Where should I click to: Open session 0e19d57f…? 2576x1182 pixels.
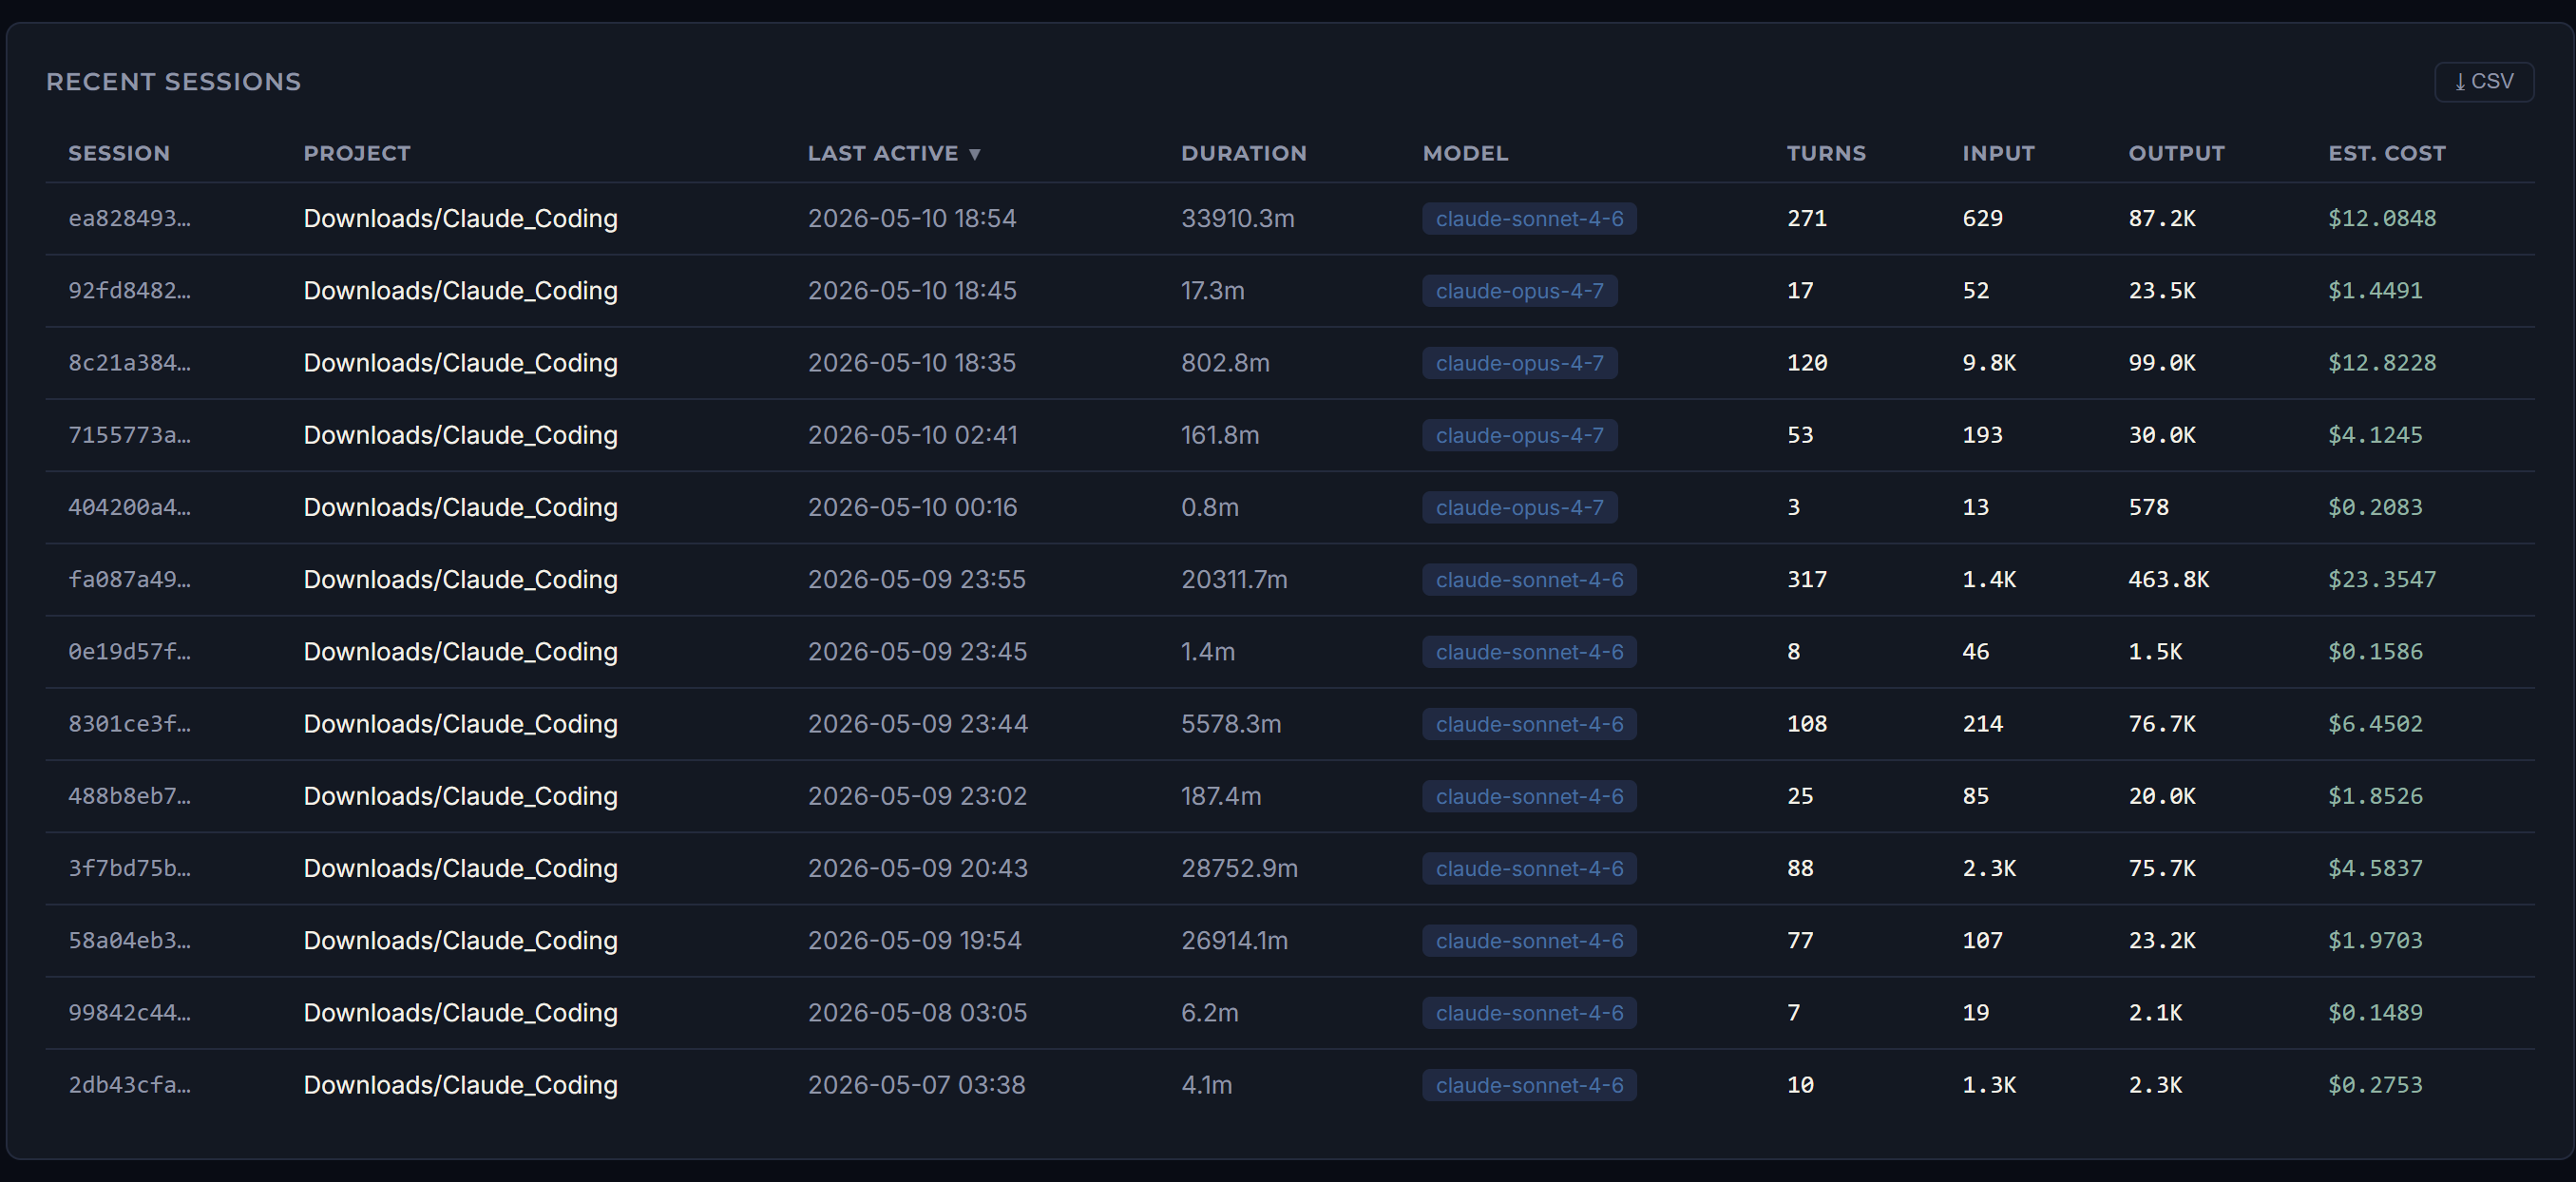[x=129, y=651]
